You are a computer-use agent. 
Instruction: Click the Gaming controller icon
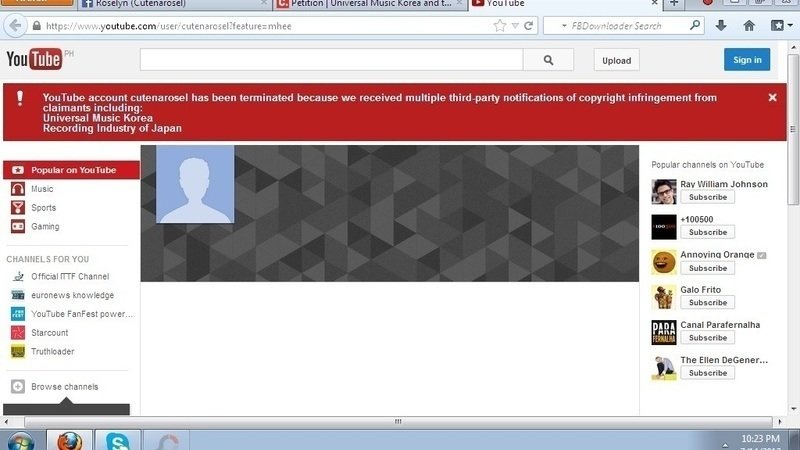click(18, 226)
